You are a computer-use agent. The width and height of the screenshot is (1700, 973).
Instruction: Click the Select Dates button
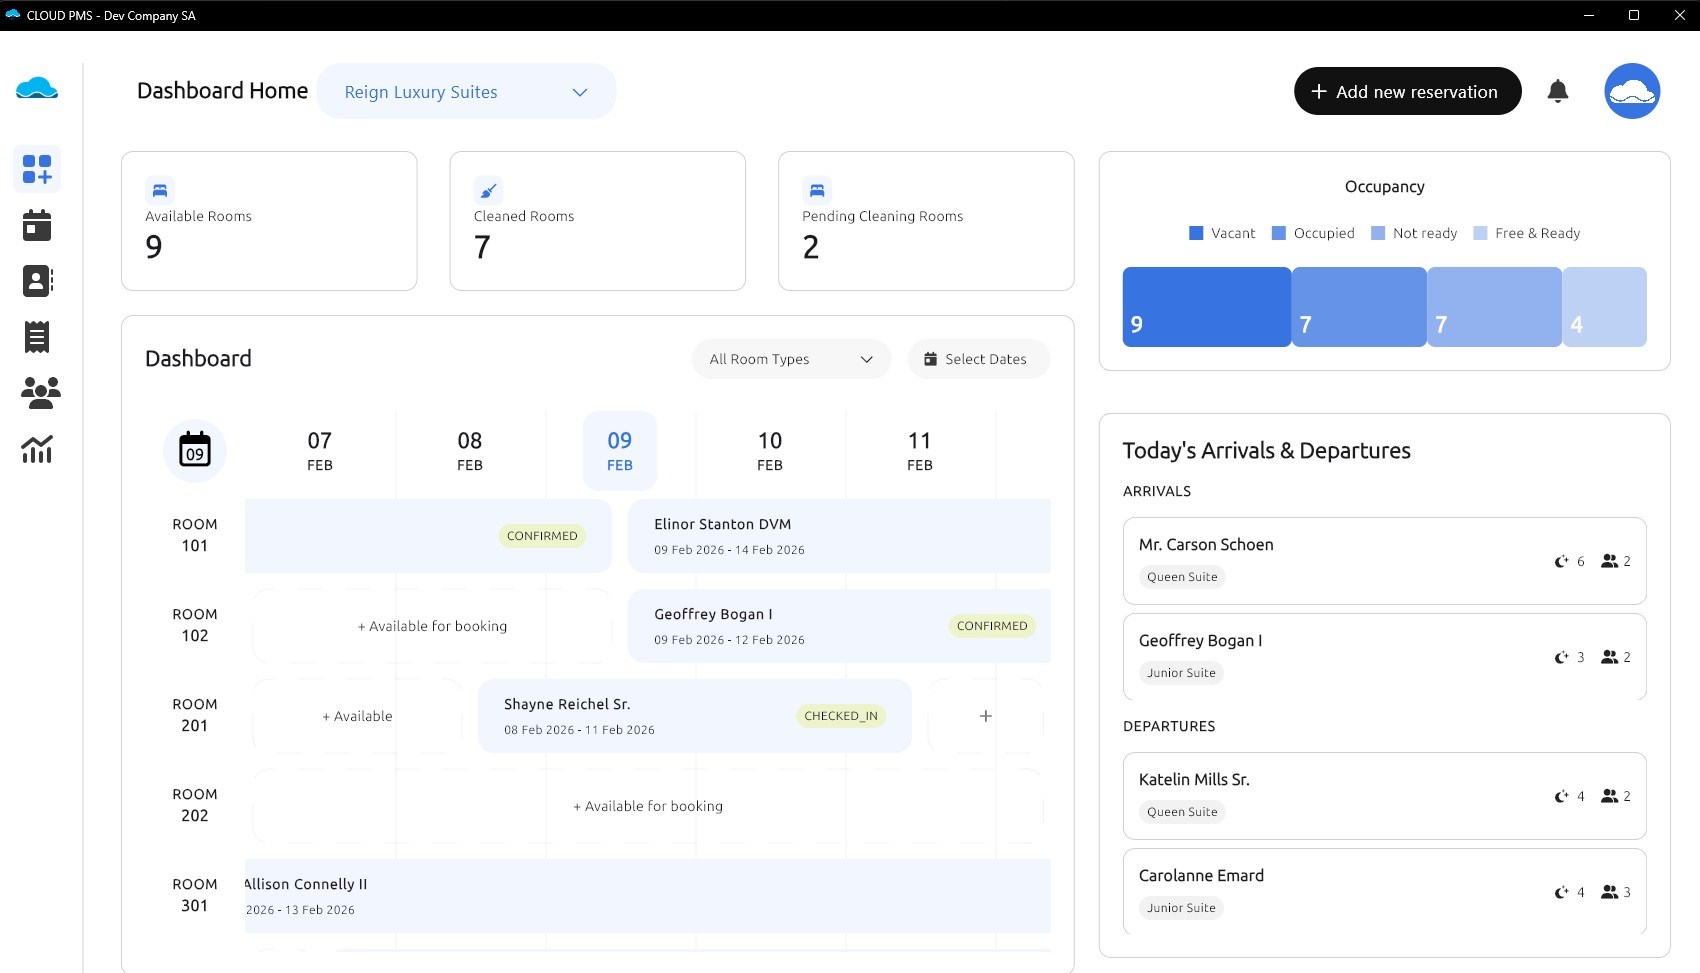pos(978,359)
